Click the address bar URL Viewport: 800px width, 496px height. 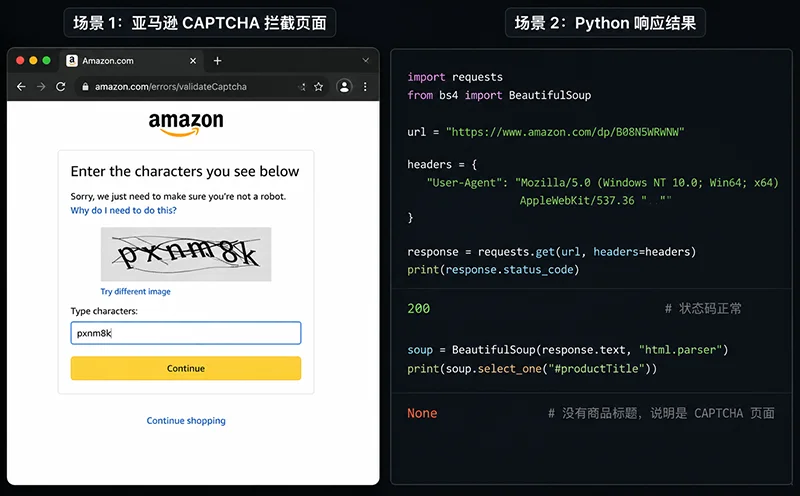coord(170,87)
